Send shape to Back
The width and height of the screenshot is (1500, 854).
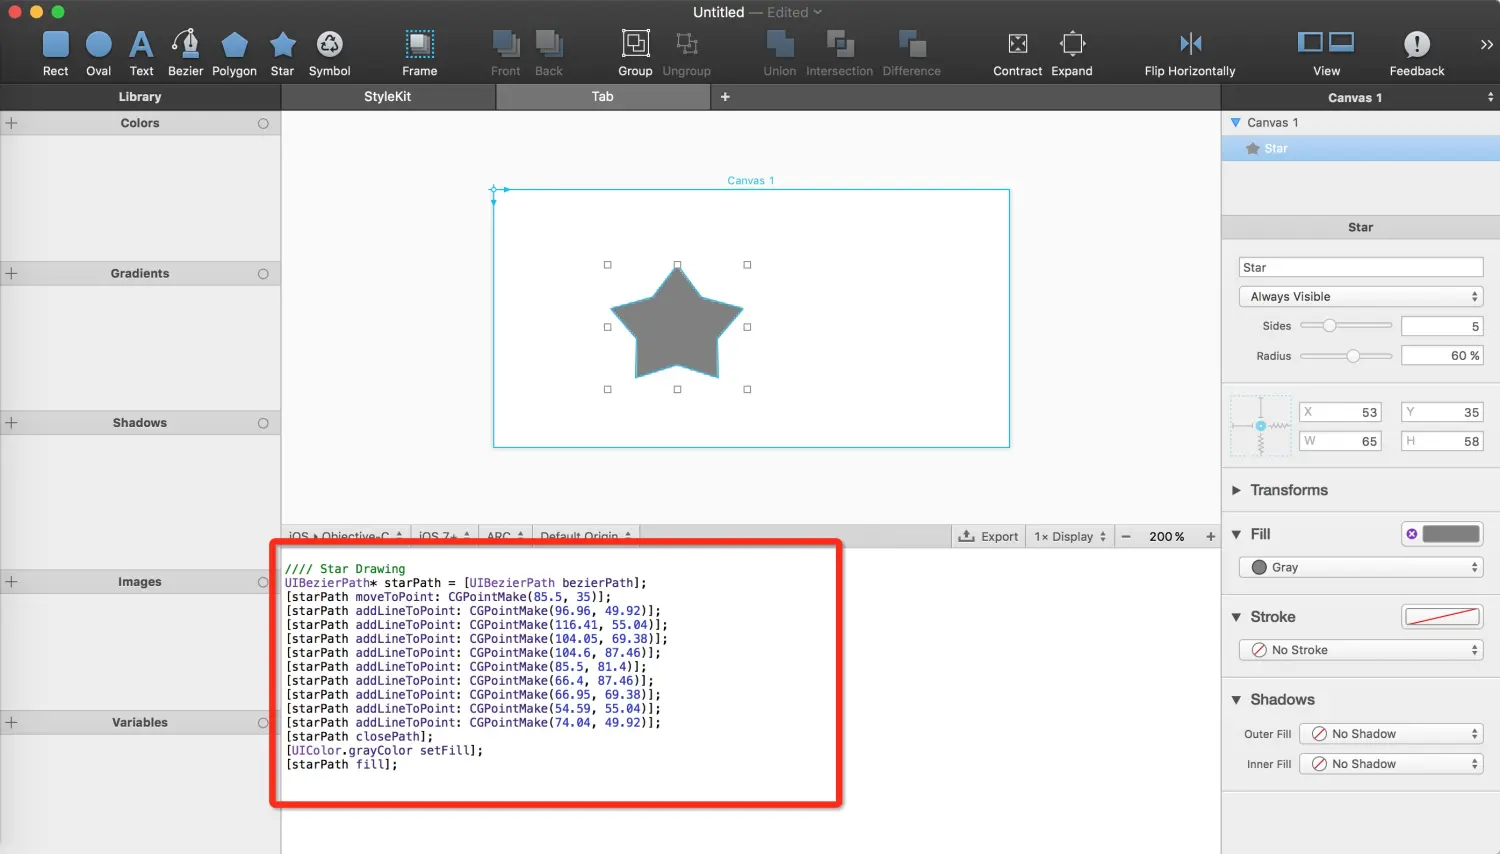point(549,54)
